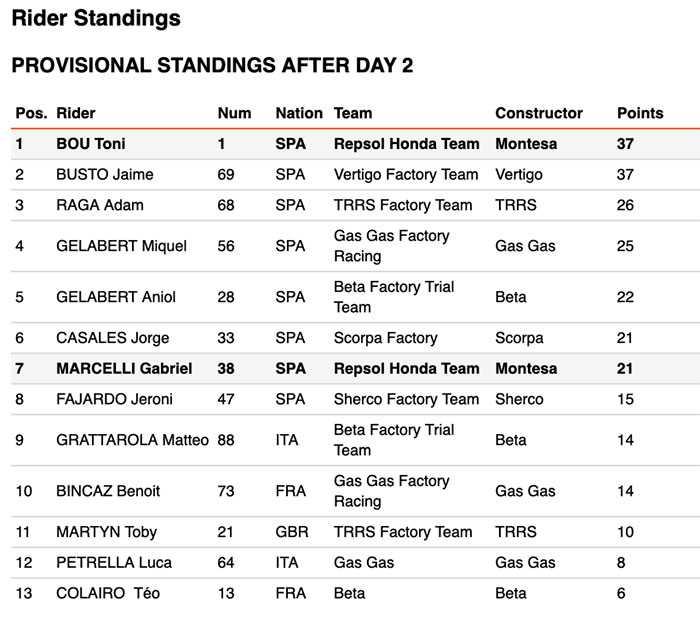Click the Points column header

(640, 113)
